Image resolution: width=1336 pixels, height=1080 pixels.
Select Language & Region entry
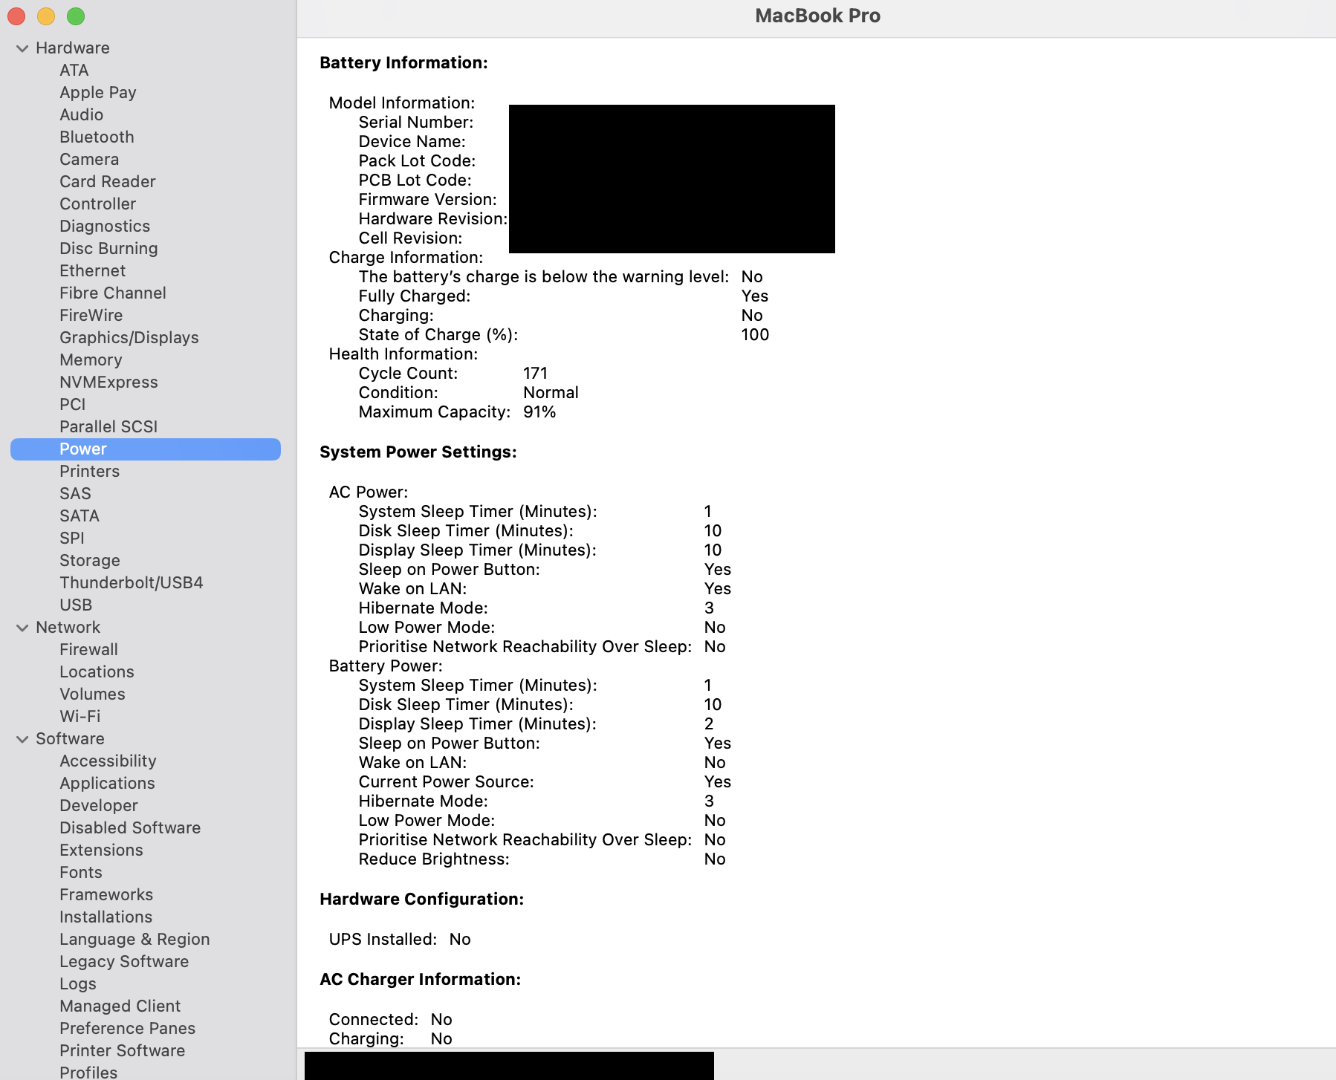pyautogui.click(x=134, y=940)
